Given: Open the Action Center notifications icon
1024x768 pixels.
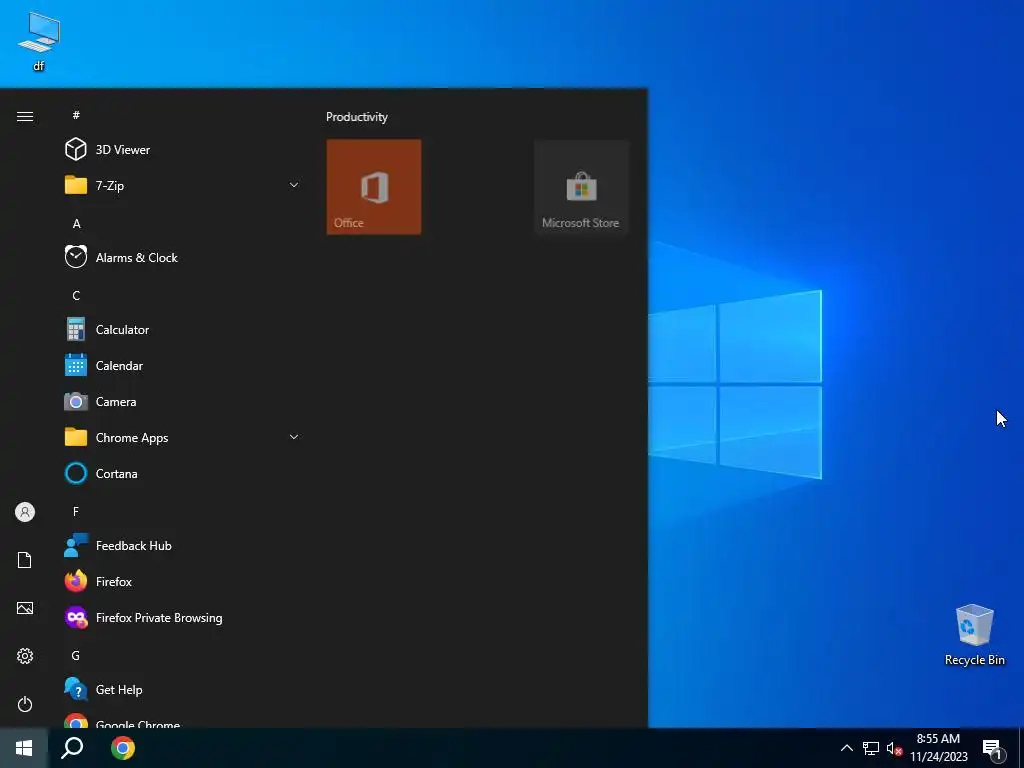Looking at the screenshot, I should [993, 749].
